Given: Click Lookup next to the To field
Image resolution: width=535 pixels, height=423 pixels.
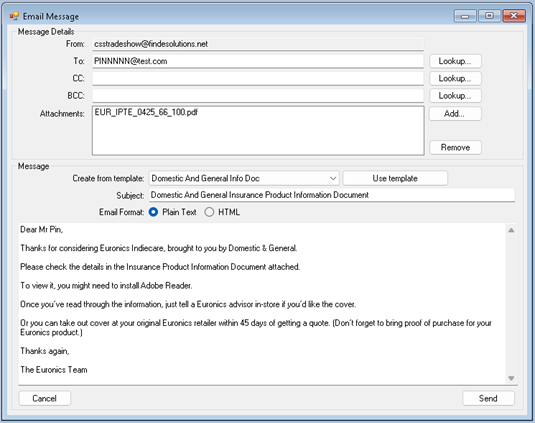Looking at the screenshot, I should pos(455,61).
